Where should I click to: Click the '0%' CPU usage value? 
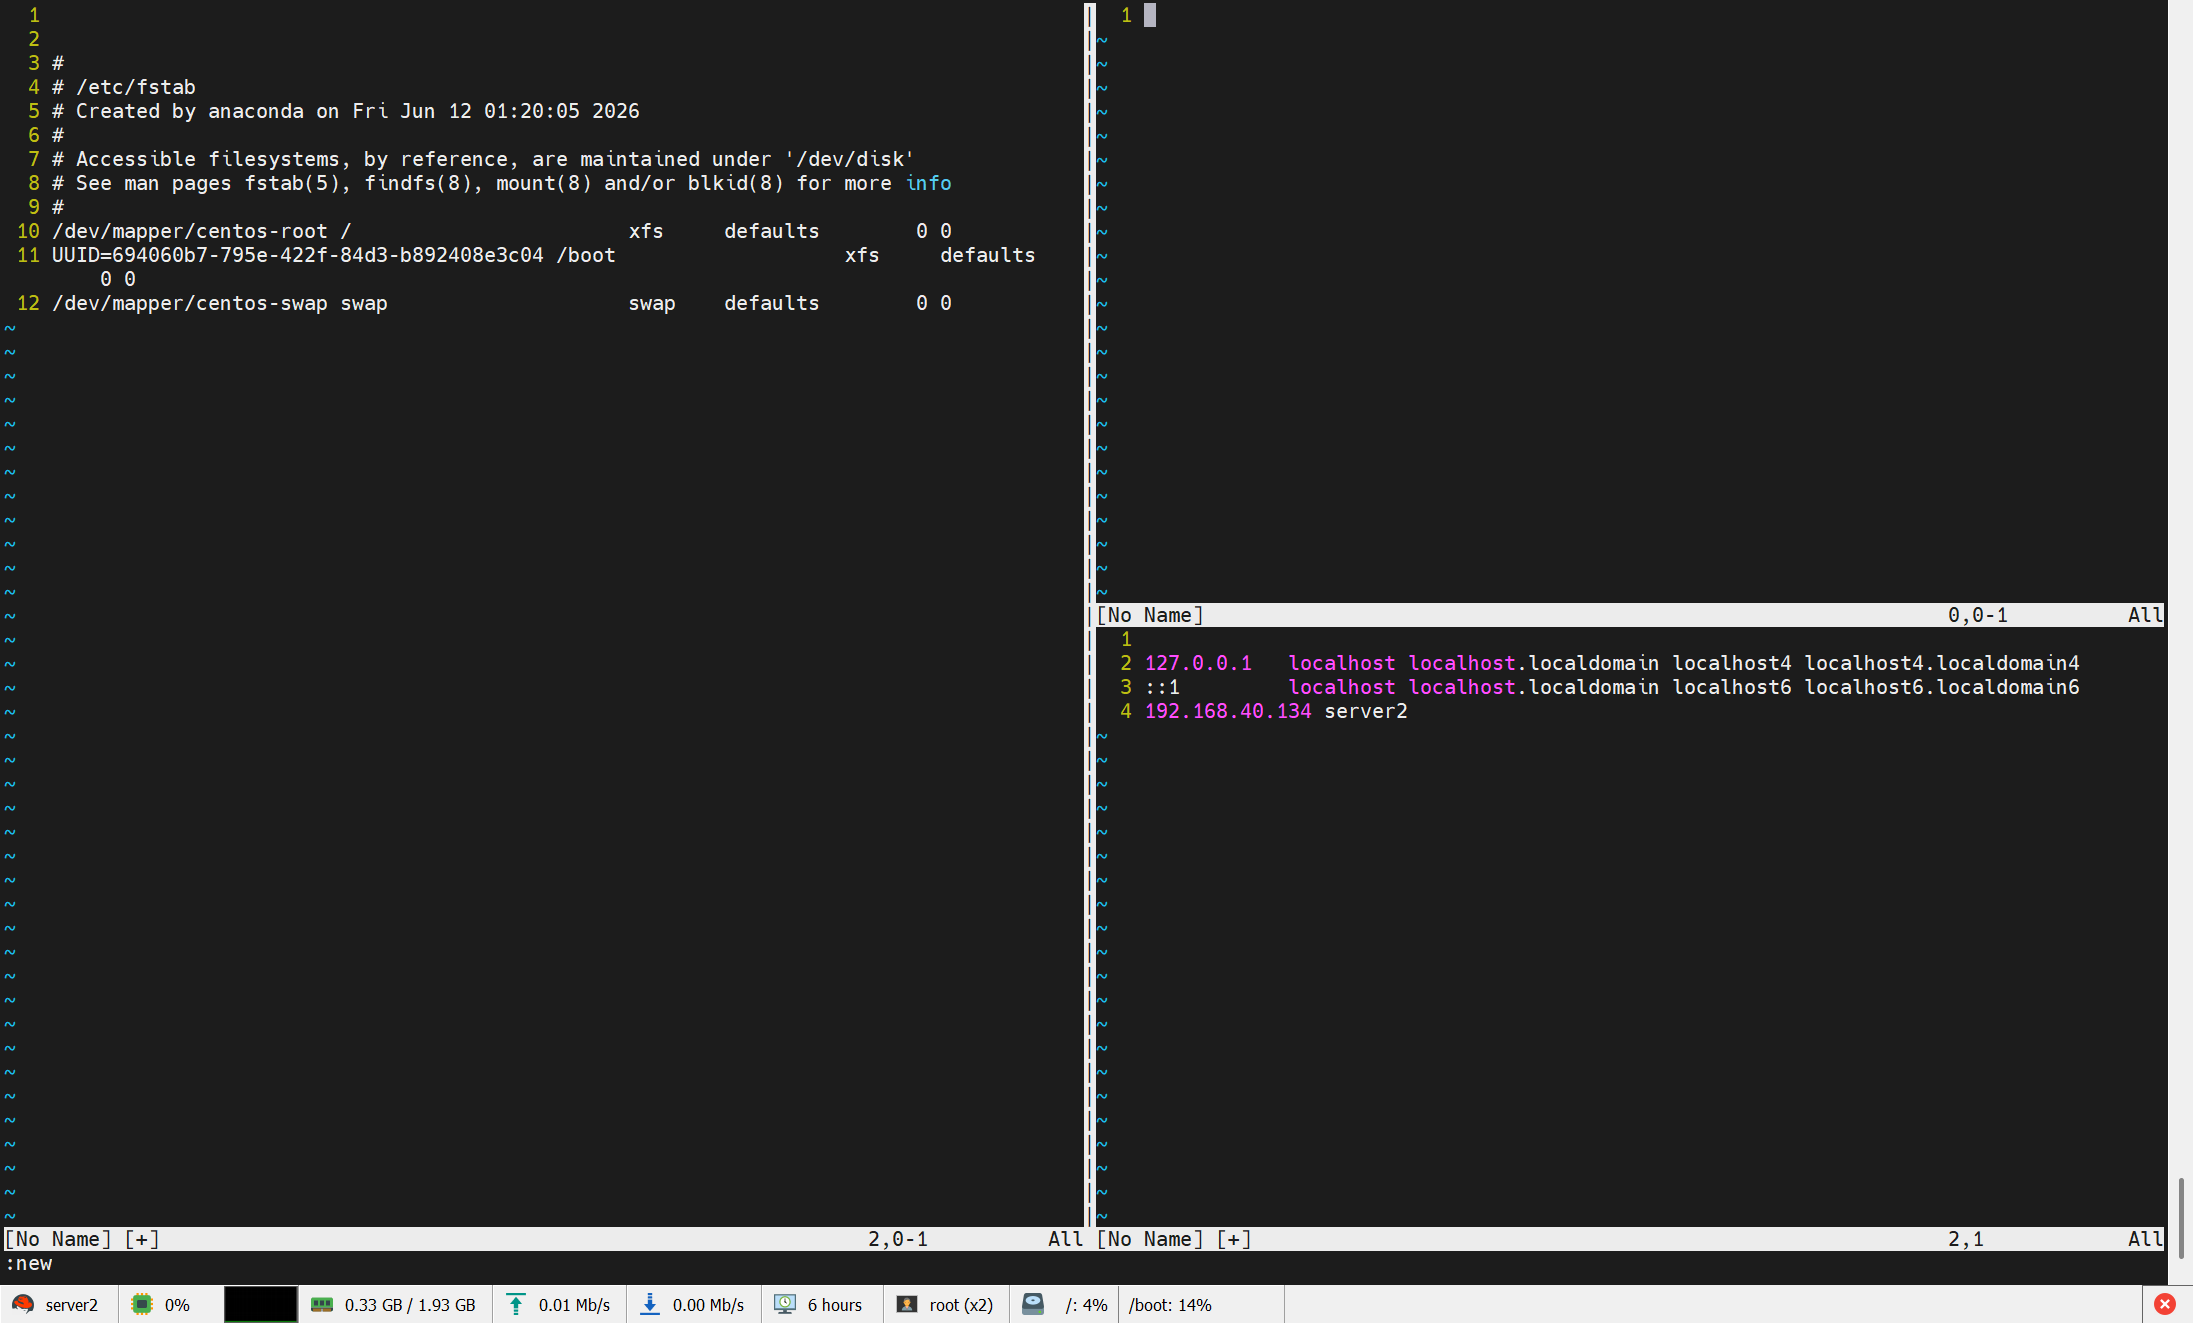point(177,1305)
